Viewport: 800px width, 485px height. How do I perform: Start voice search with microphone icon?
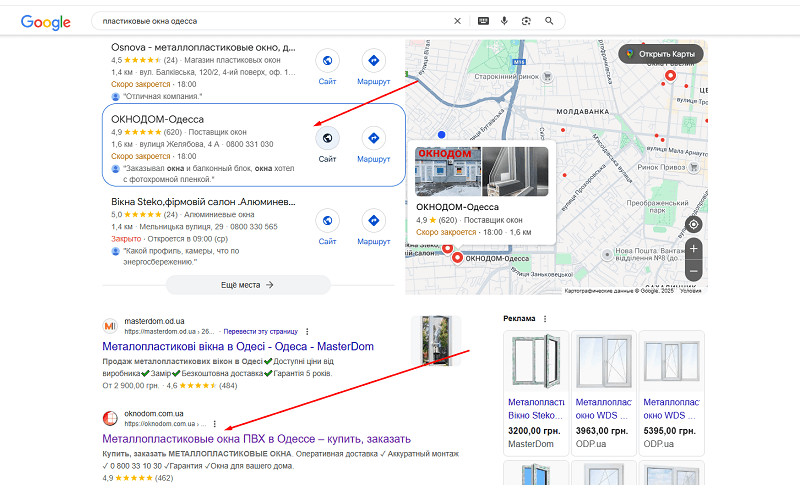click(x=504, y=21)
